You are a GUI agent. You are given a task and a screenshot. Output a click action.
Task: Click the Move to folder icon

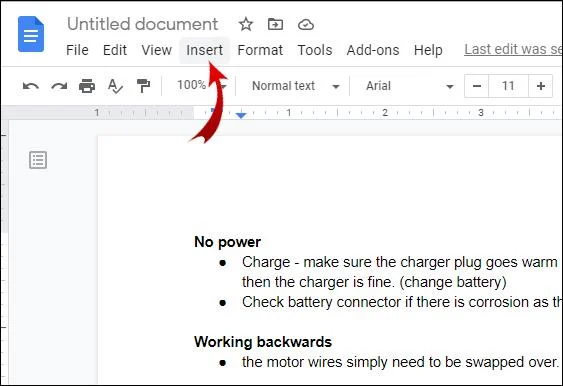click(275, 24)
